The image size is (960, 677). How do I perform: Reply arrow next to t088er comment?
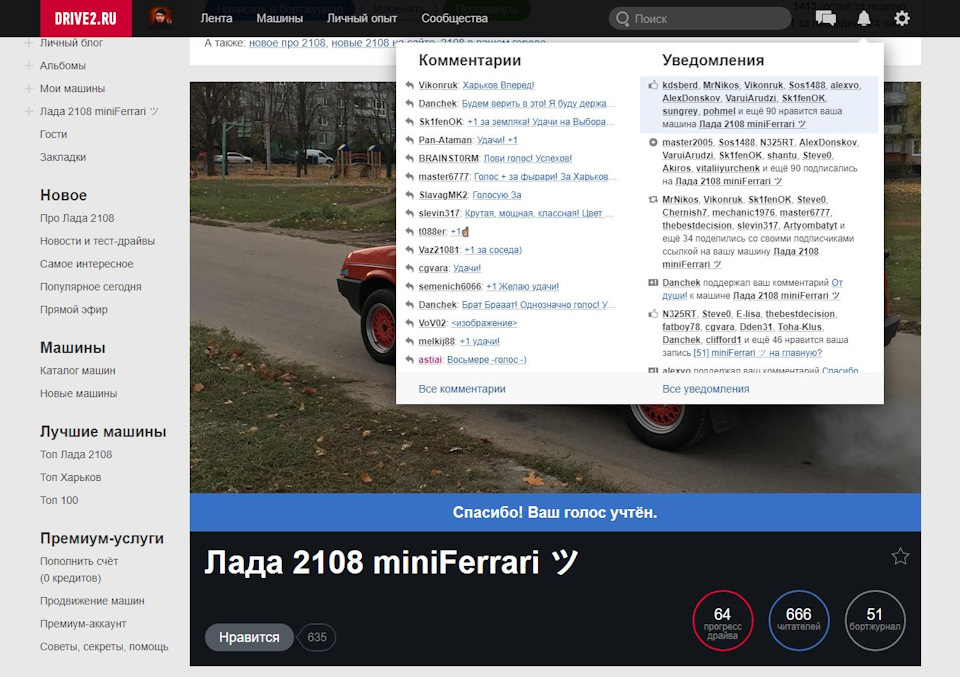pos(410,232)
